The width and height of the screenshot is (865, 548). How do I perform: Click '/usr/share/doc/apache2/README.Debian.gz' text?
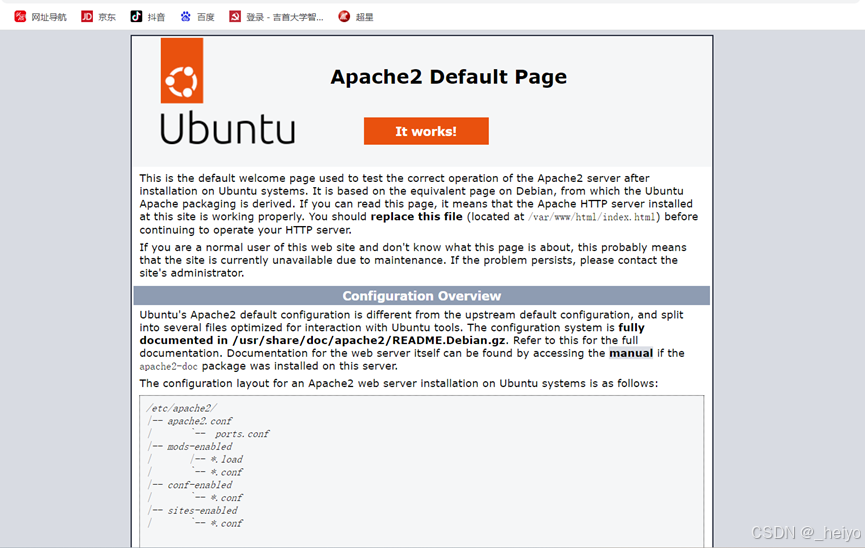tap(369, 340)
